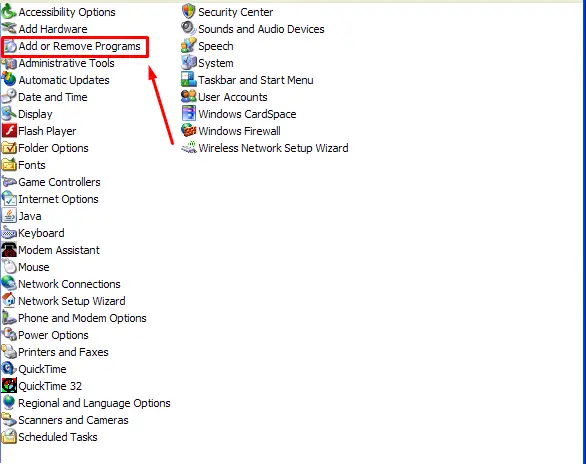The height and width of the screenshot is (464, 586).
Task: Click the Sounds and Audio Devices icon
Action: (189, 28)
